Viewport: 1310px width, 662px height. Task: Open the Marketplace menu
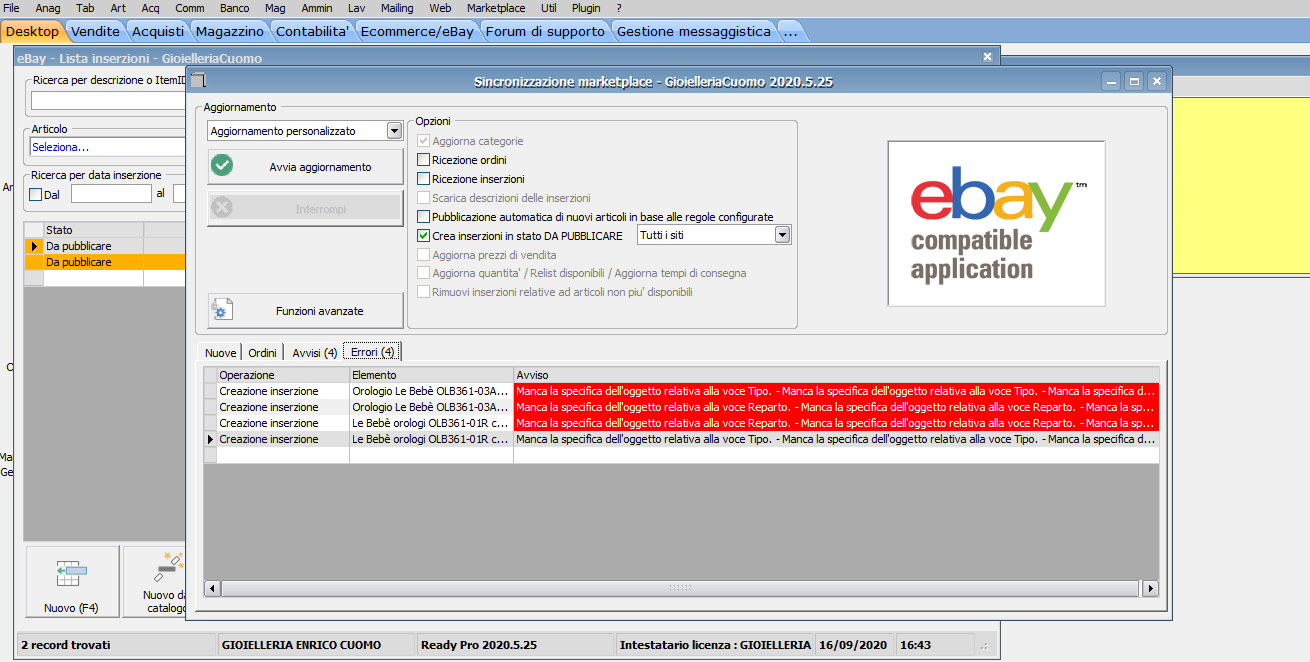496,8
